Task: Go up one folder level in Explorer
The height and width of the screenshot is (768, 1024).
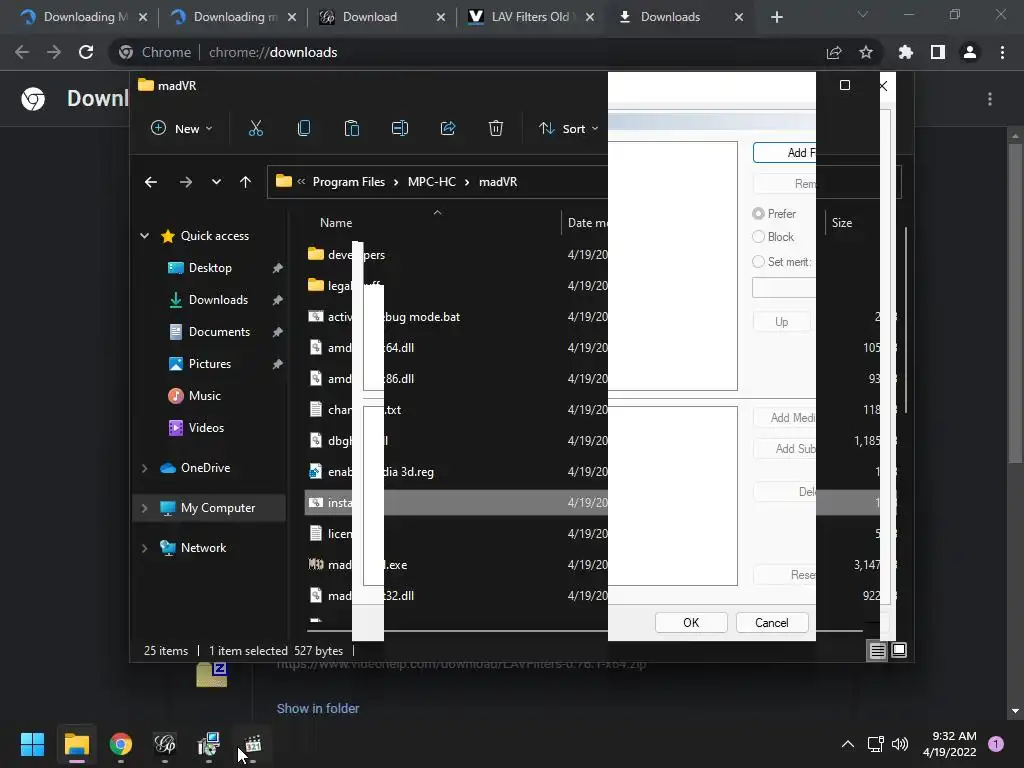Action: click(x=246, y=182)
